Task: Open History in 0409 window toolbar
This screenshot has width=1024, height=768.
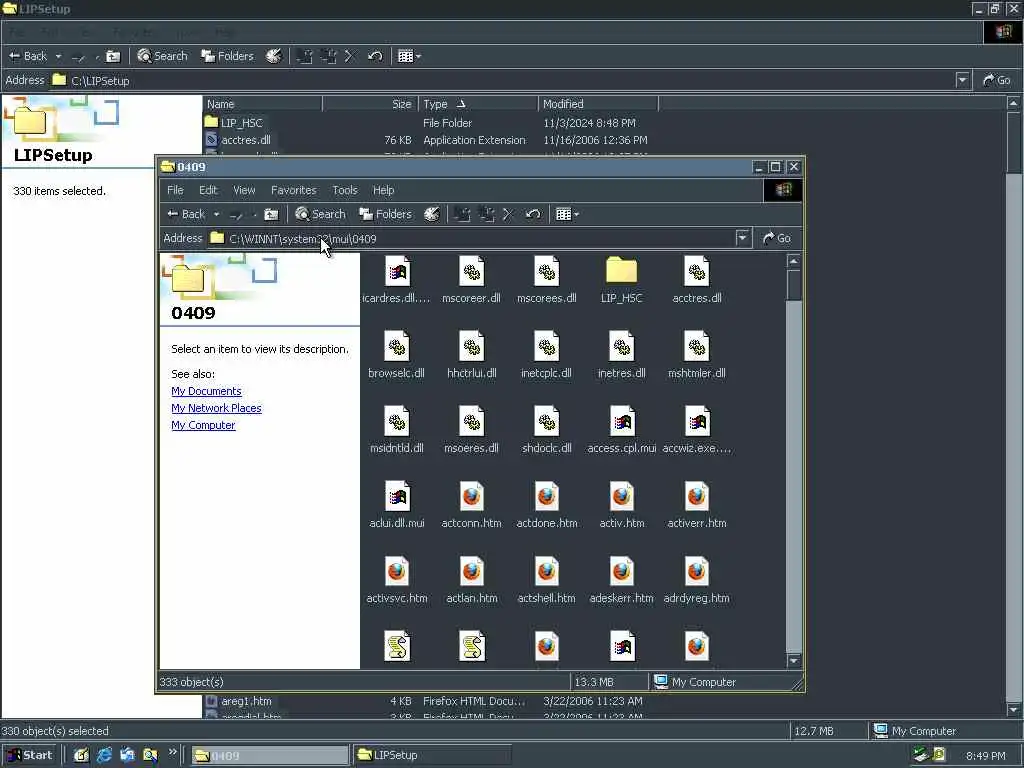Action: pos(432,214)
